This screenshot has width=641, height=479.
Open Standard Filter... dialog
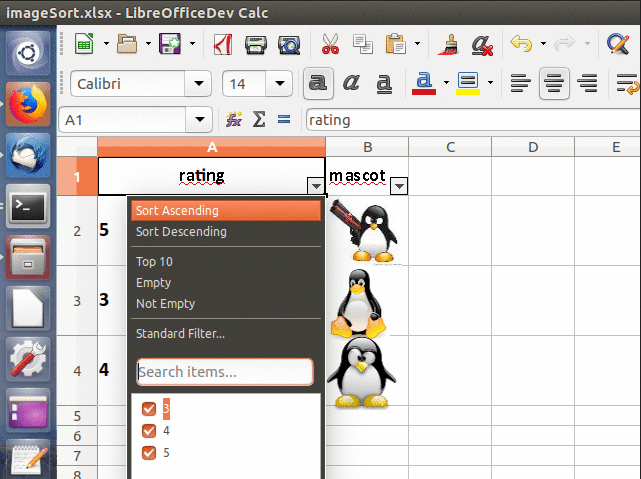tap(180, 334)
